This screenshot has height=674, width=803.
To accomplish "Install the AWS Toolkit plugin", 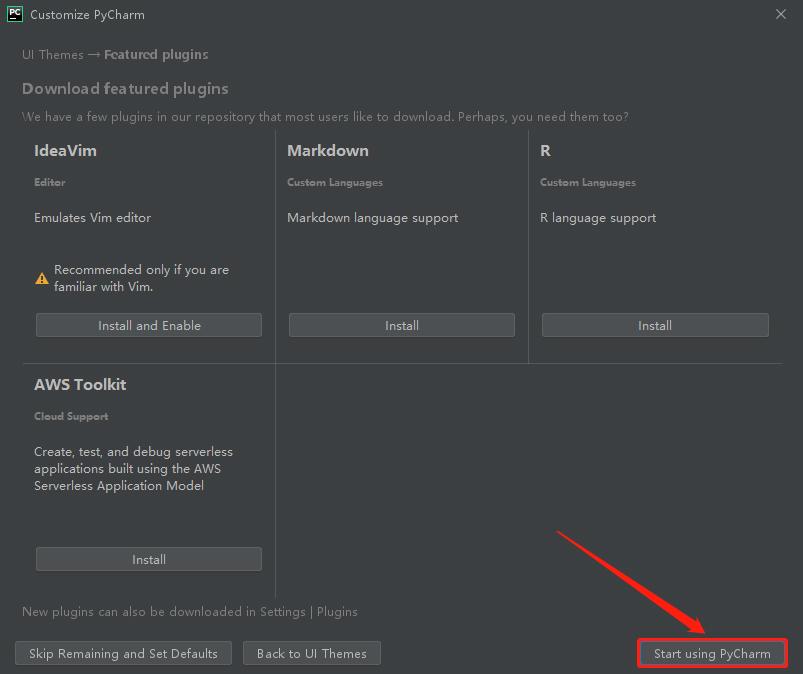I will point(148,558).
